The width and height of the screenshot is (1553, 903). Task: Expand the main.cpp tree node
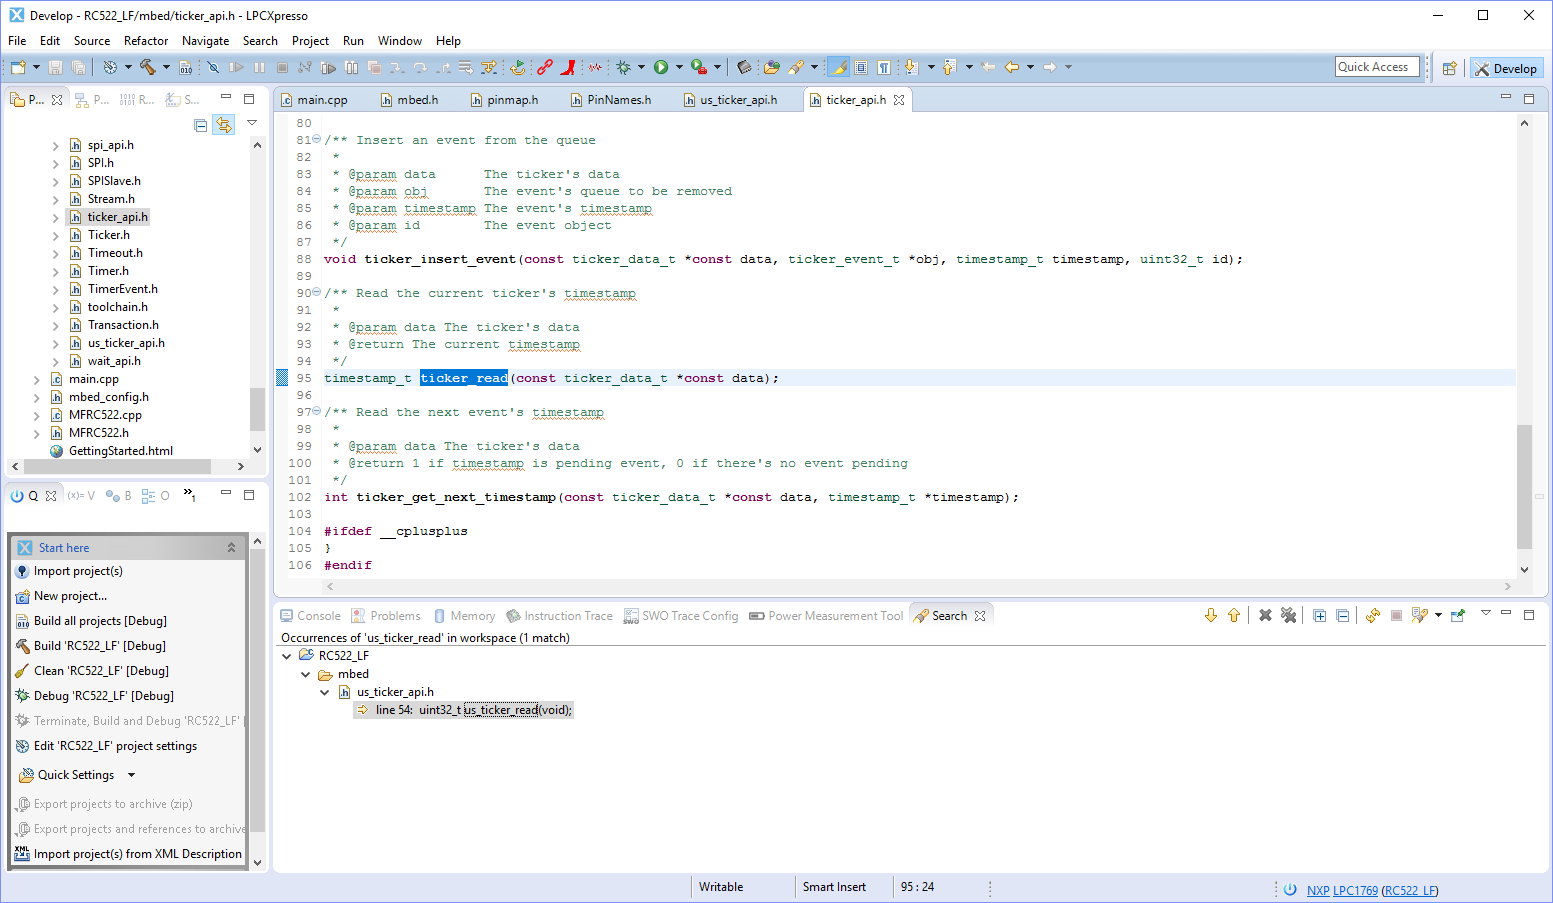[x=37, y=380]
